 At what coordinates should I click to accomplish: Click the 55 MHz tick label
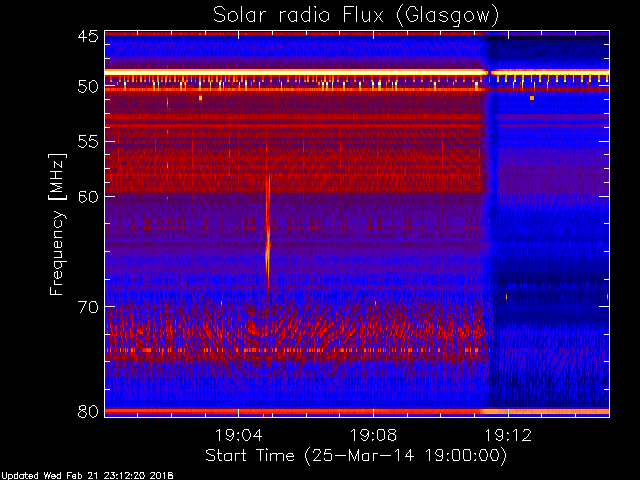(x=88, y=142)
